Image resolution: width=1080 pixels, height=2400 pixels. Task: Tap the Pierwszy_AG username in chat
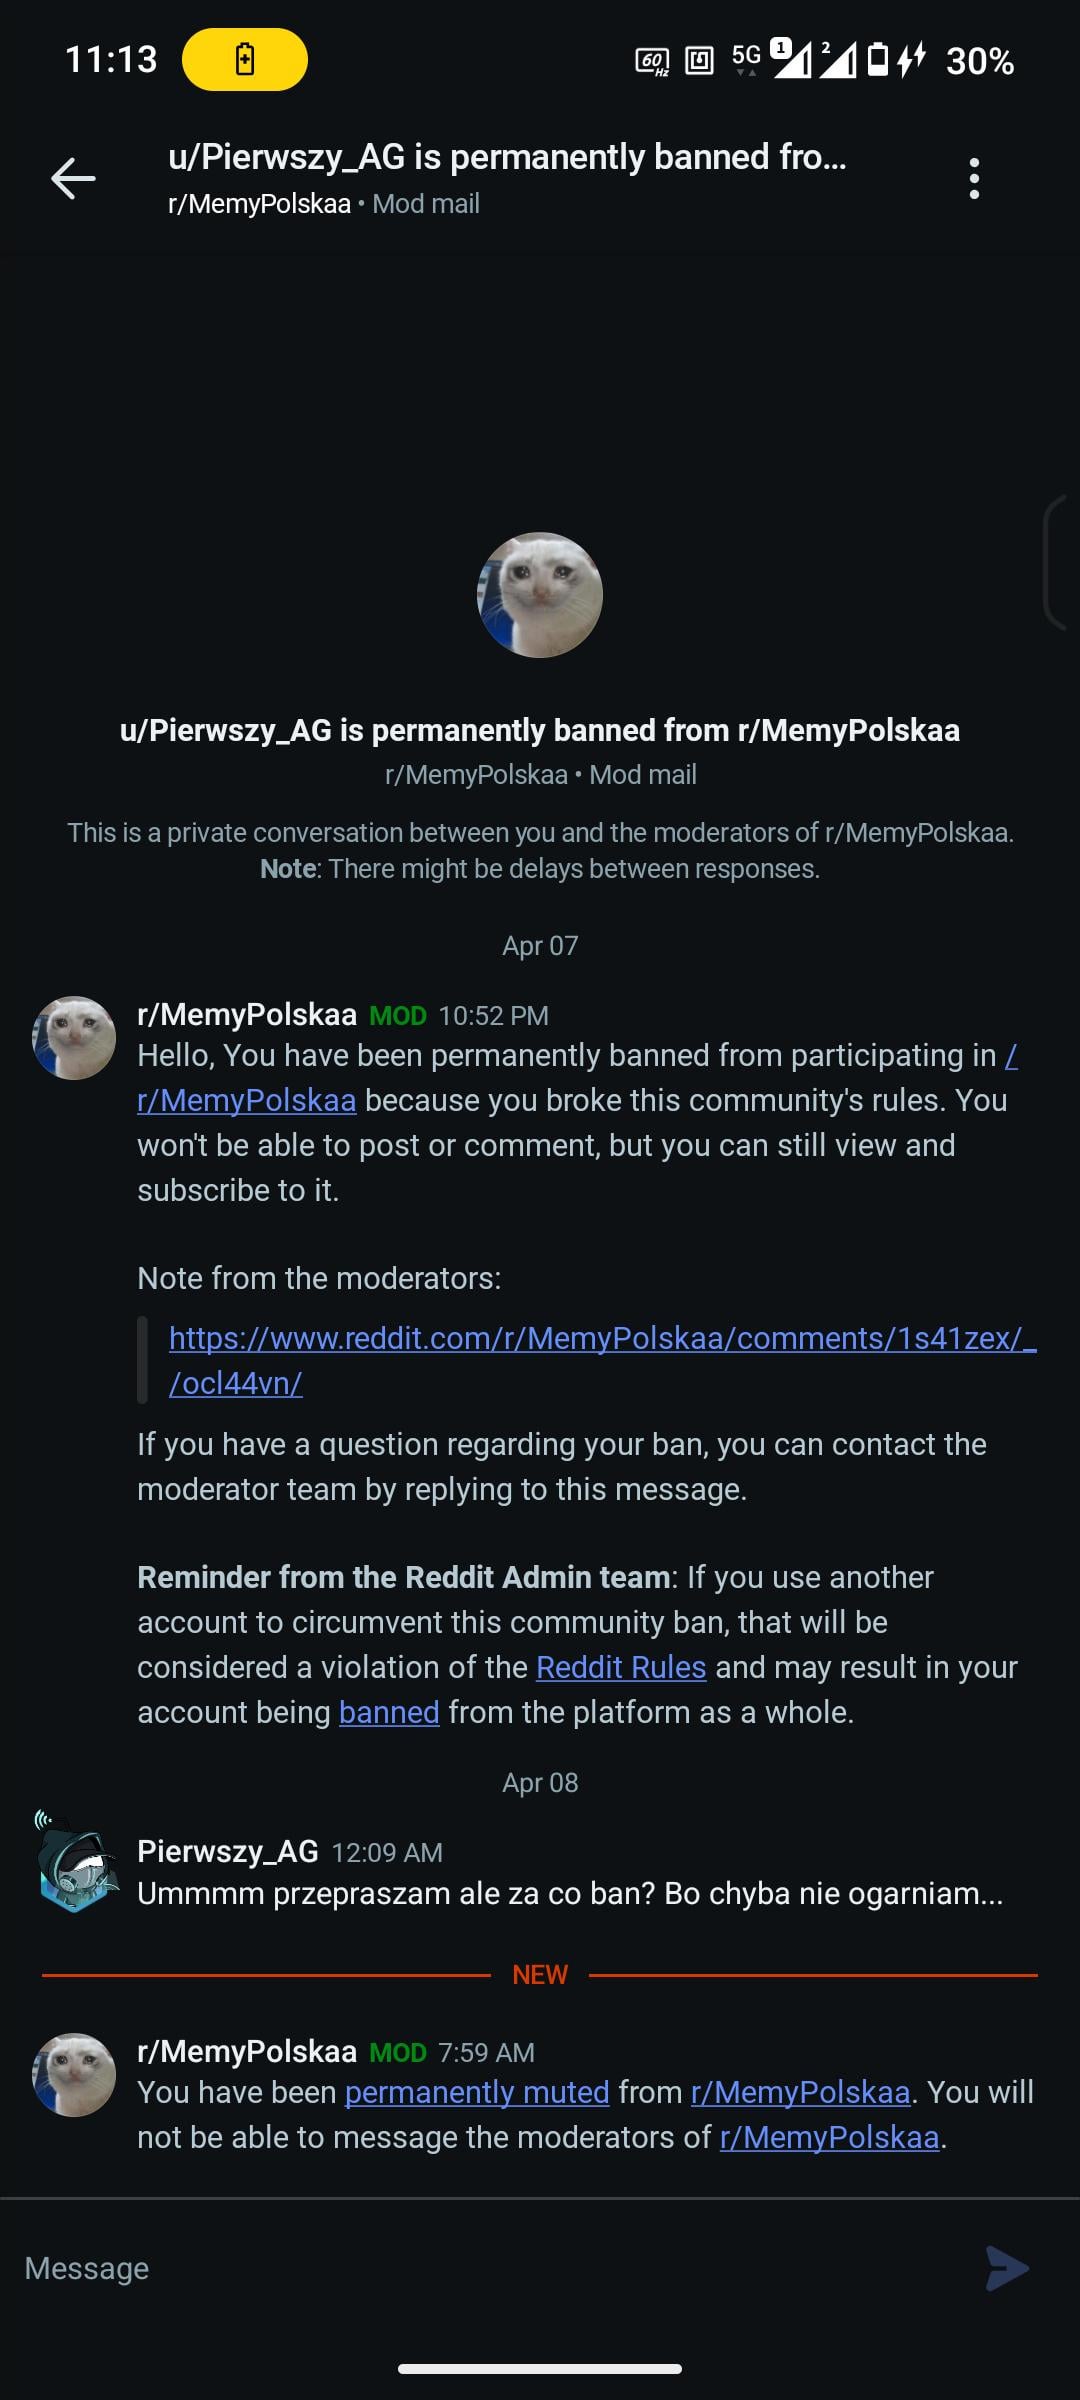pos(228,1852)
